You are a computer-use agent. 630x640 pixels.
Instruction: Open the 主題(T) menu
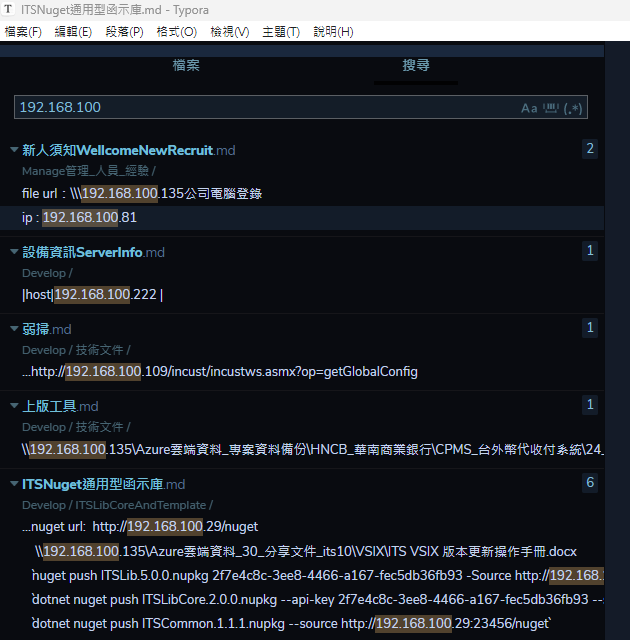[281, 32]
